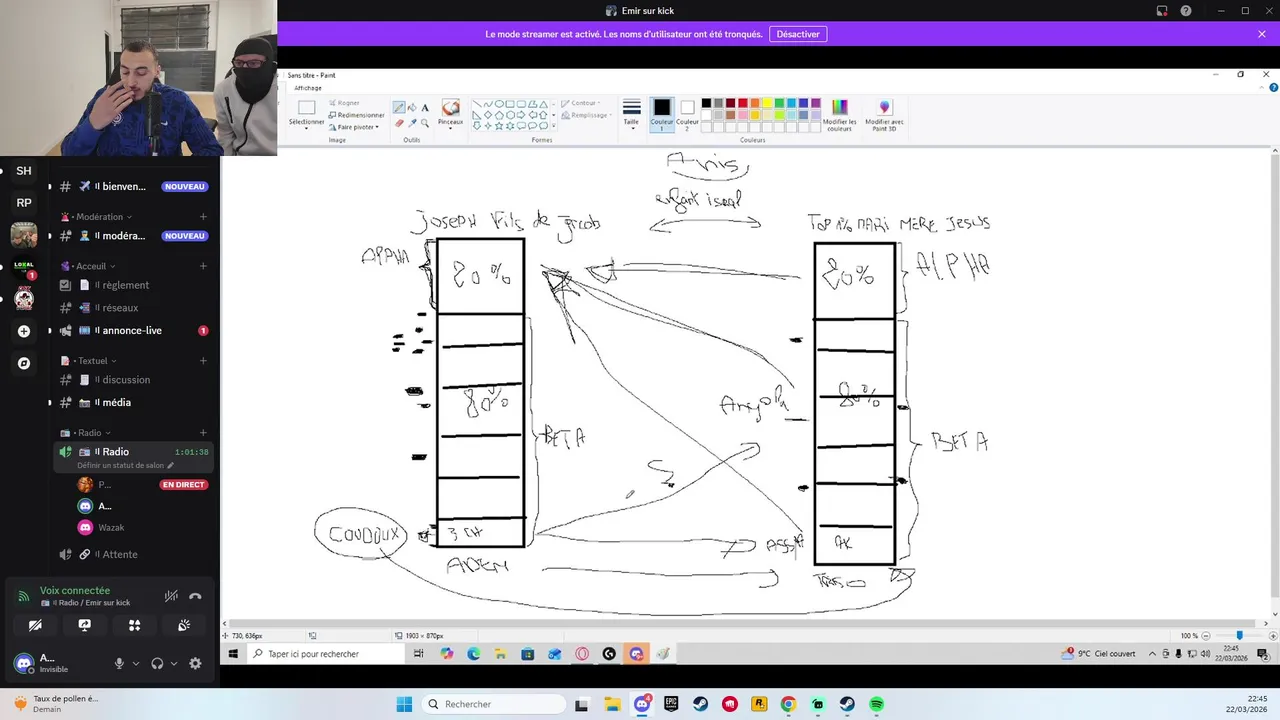The image size is (1280, 720).
Task: Toggle noise suppression in voice panel
Action: coord(171,596)
